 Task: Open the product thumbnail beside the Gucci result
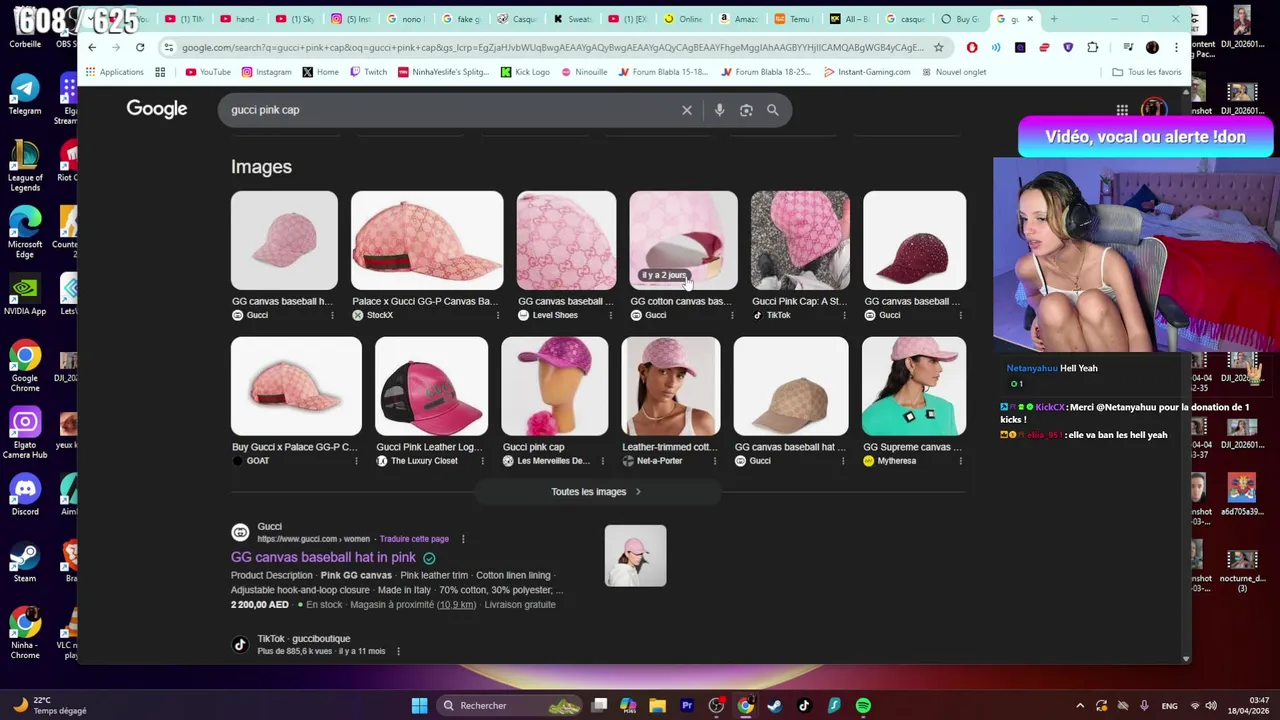tap(635, 555)
